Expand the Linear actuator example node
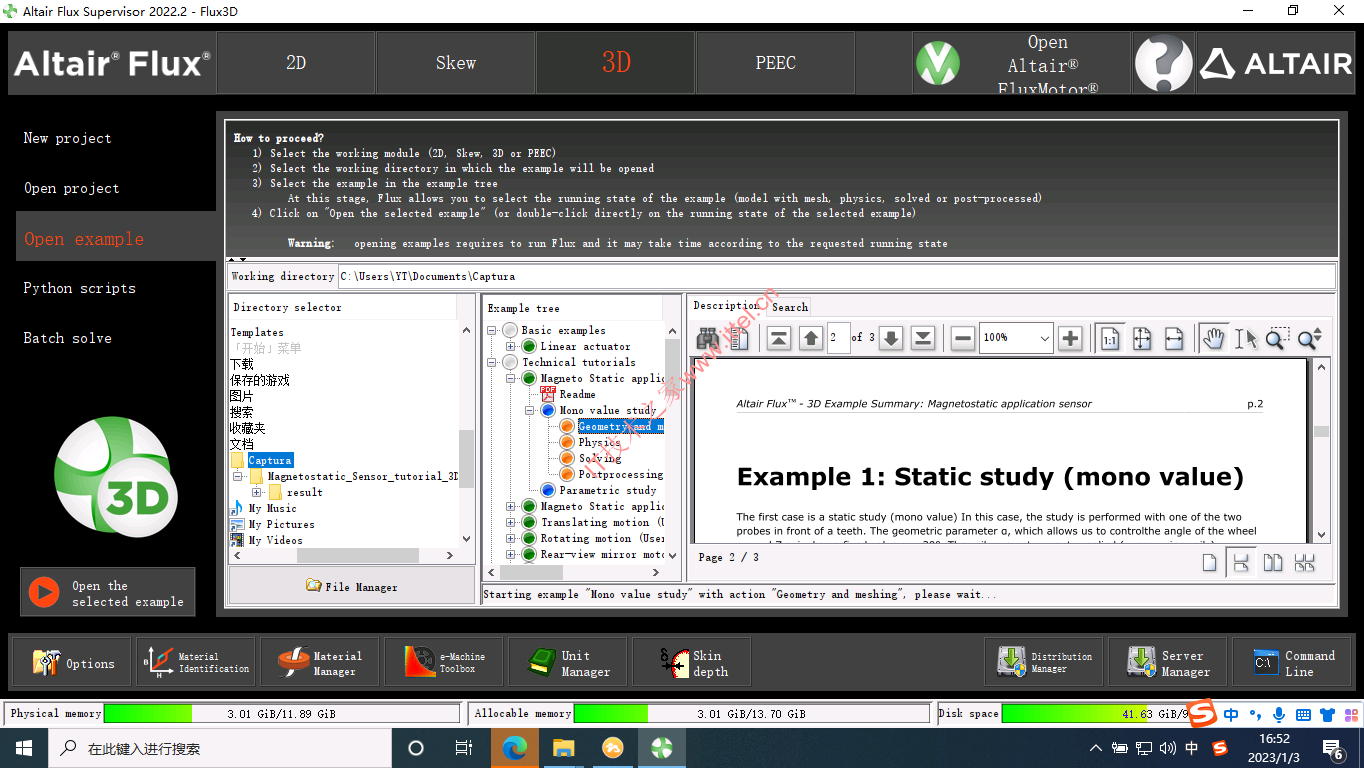 (511, 346)
